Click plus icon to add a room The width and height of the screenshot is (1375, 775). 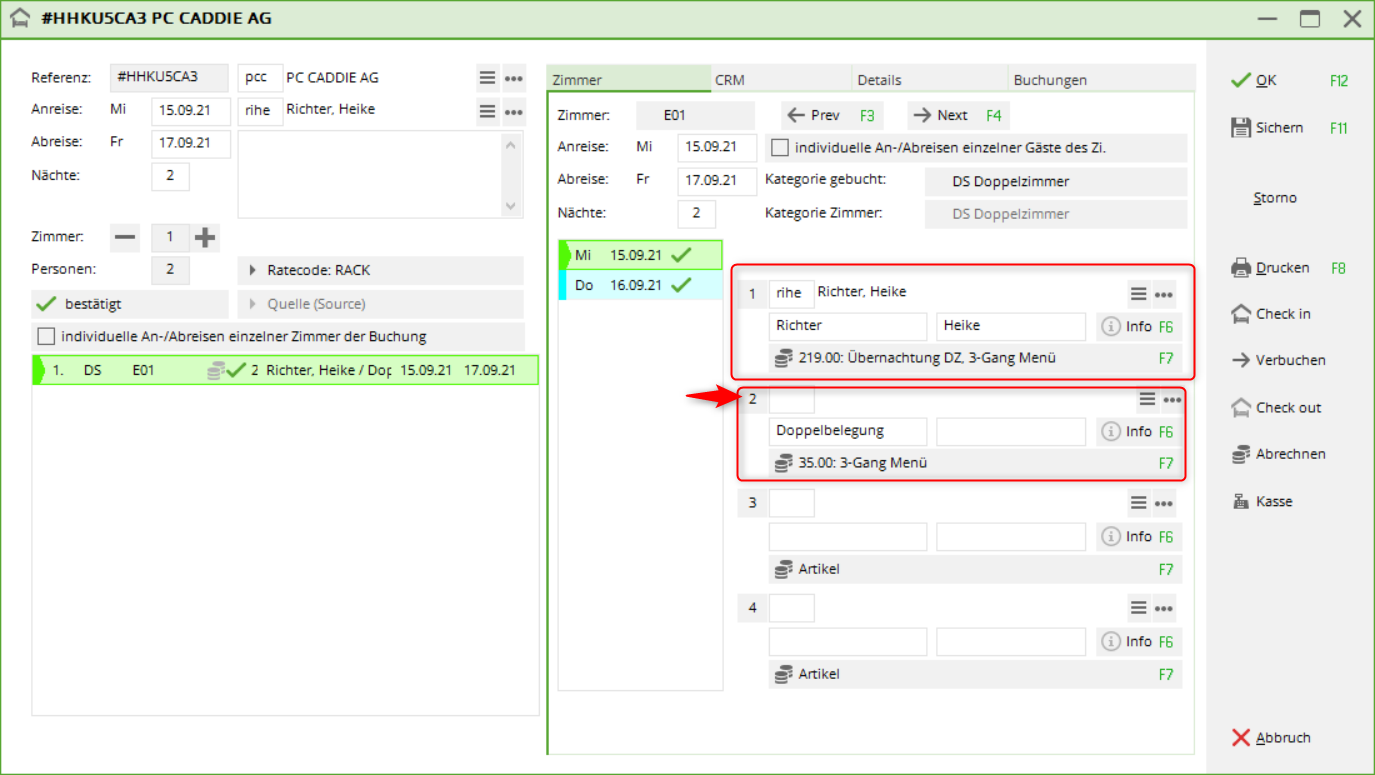tap(205, 238)
